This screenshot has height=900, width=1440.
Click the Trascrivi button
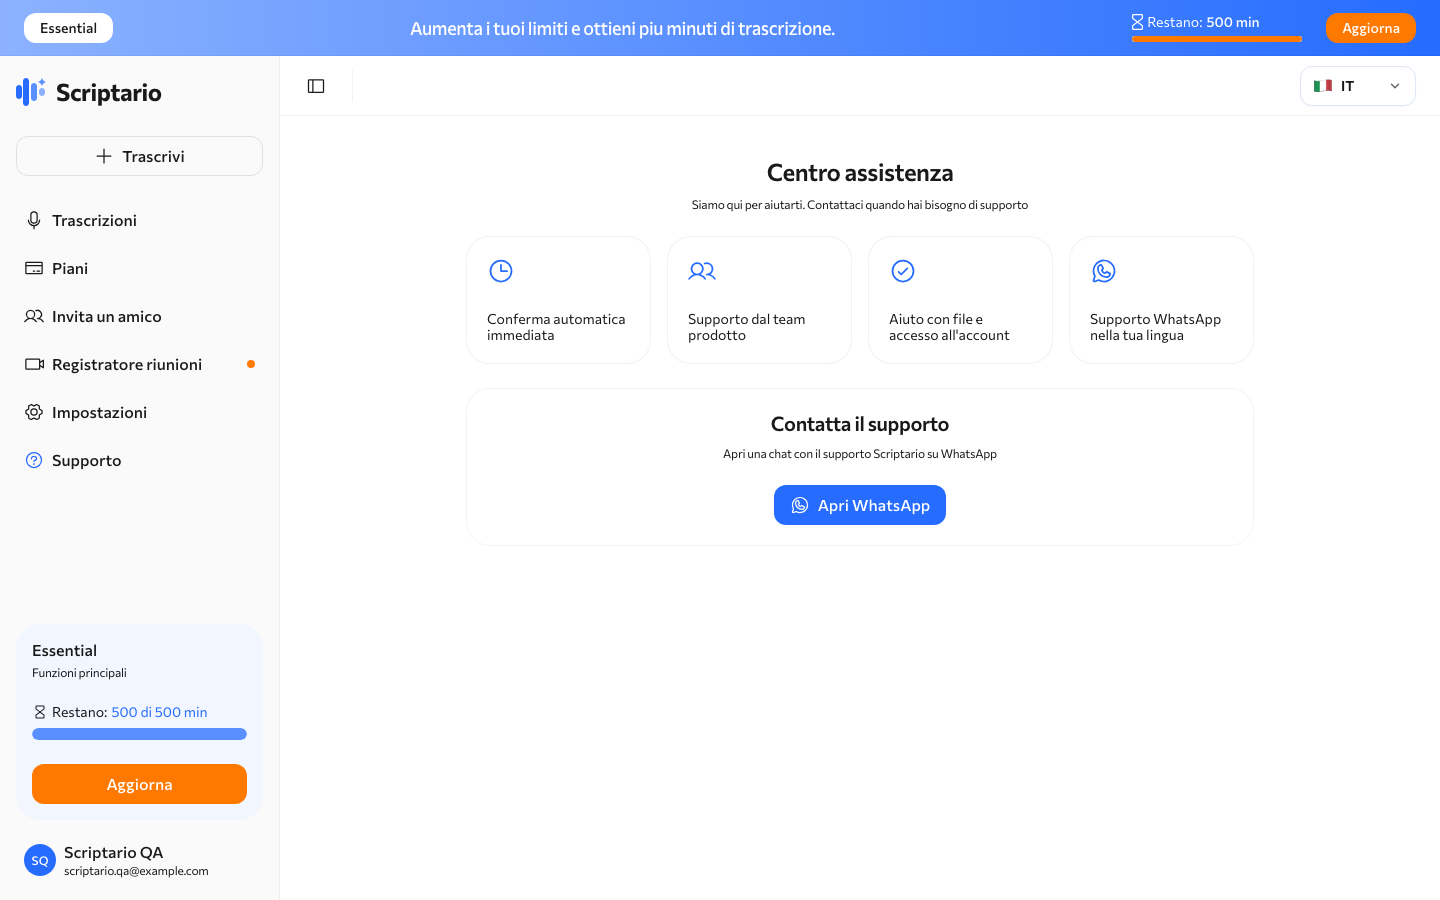point(140,156)
